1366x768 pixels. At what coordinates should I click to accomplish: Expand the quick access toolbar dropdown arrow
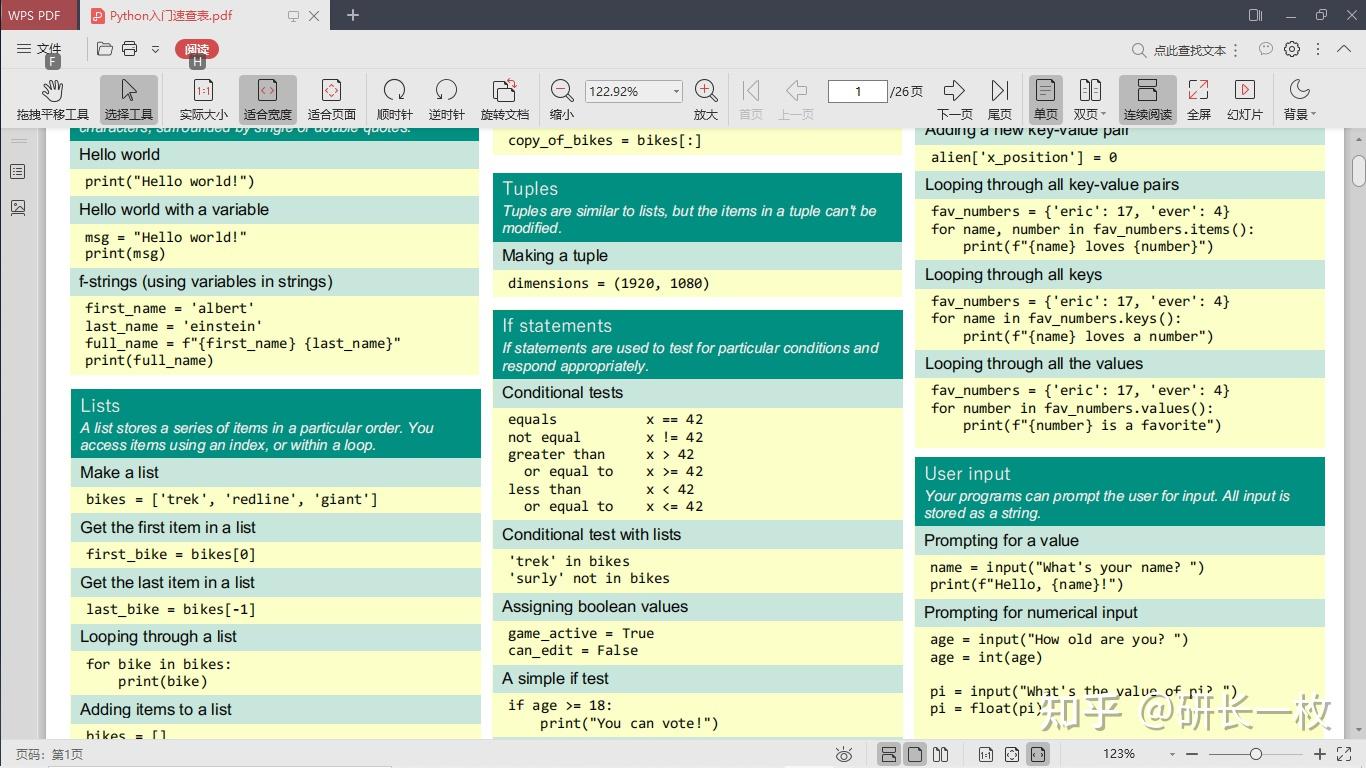(x=155, y=49)
